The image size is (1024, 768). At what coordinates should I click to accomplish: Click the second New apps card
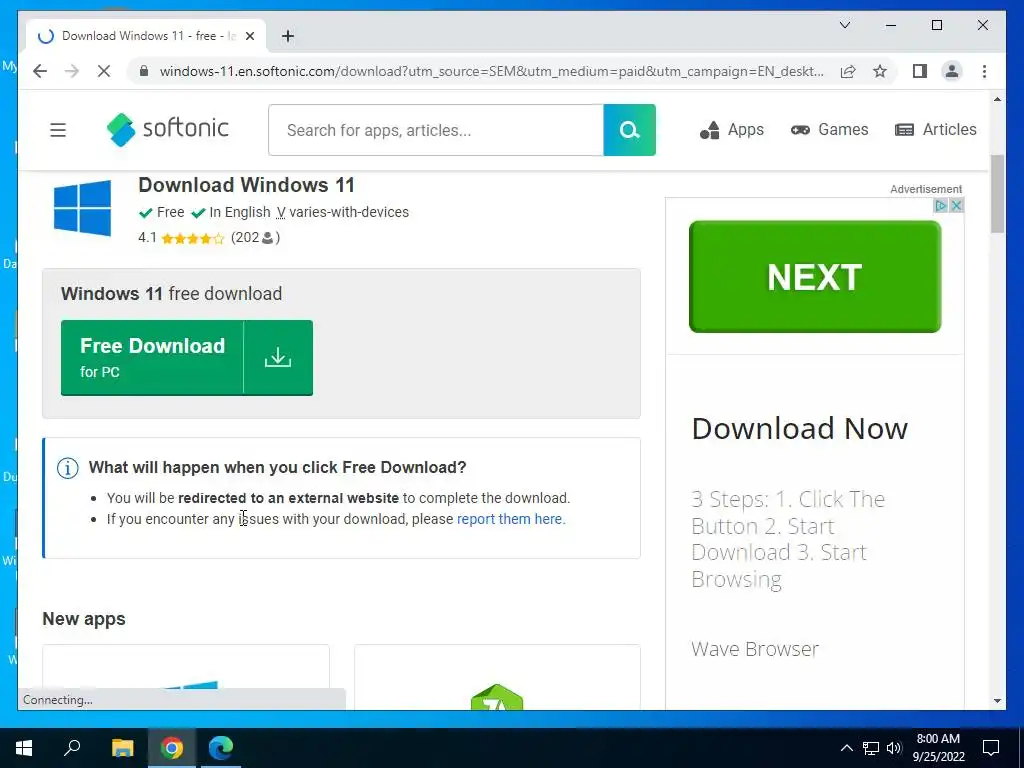coord(497,677)
